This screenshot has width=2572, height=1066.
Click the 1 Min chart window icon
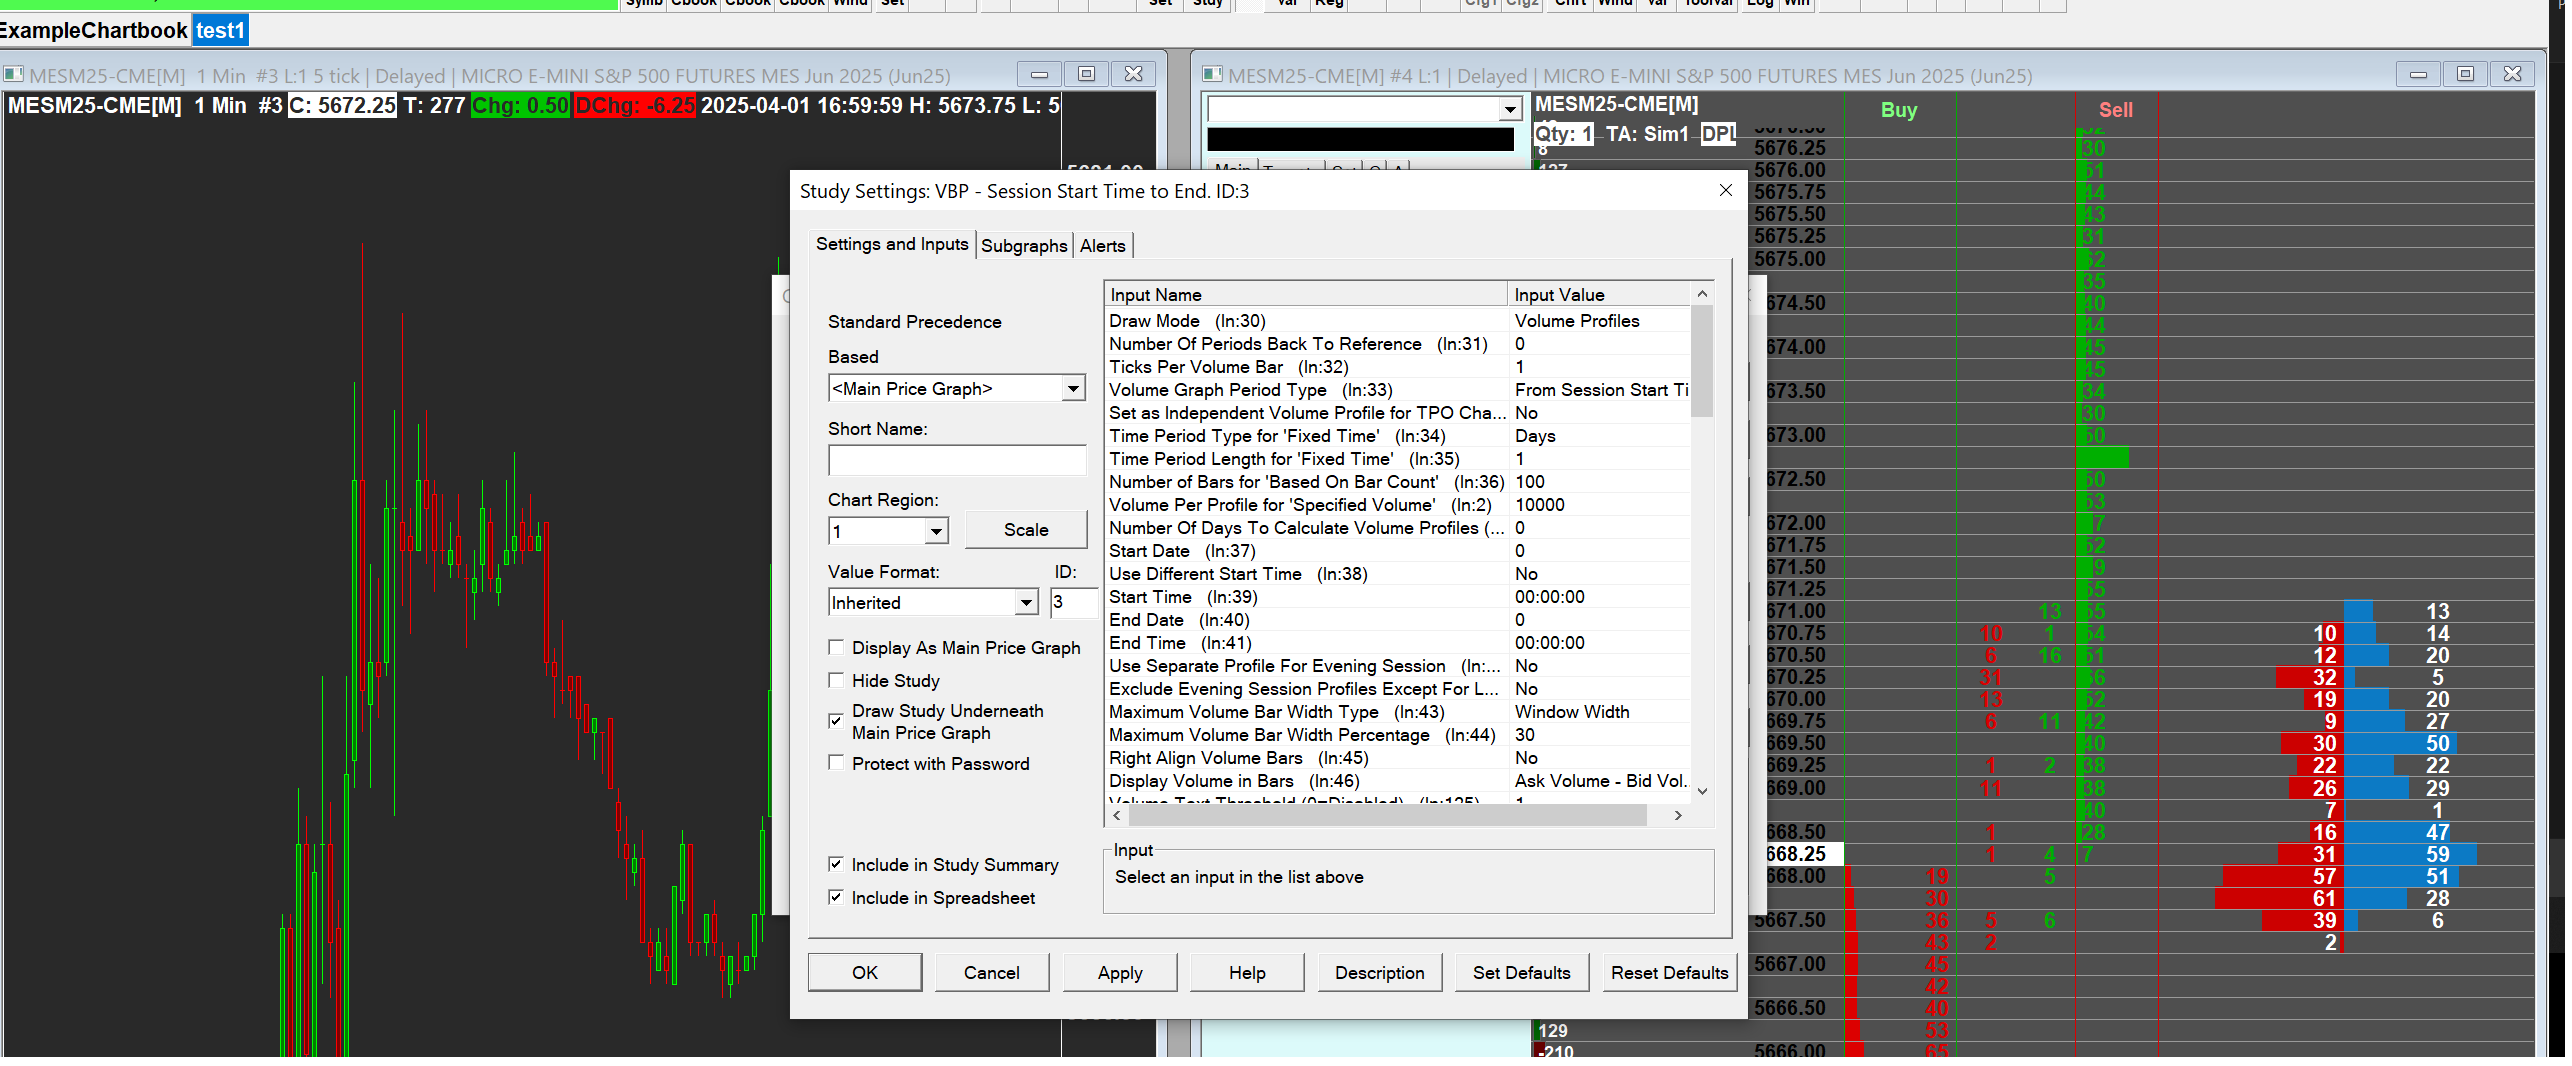pyautogui.click(x=14, y=75)
